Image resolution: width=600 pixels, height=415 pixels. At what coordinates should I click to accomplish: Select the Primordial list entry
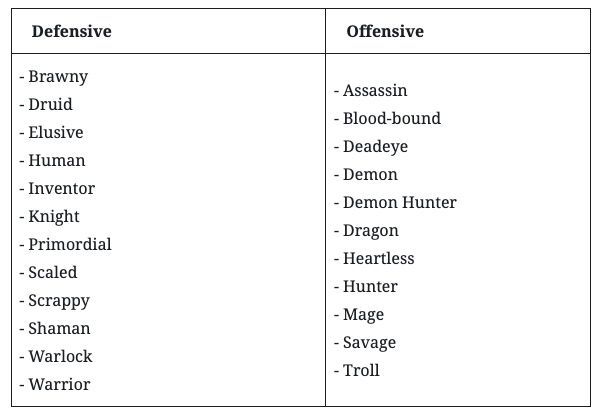click(x=65, y=244)
